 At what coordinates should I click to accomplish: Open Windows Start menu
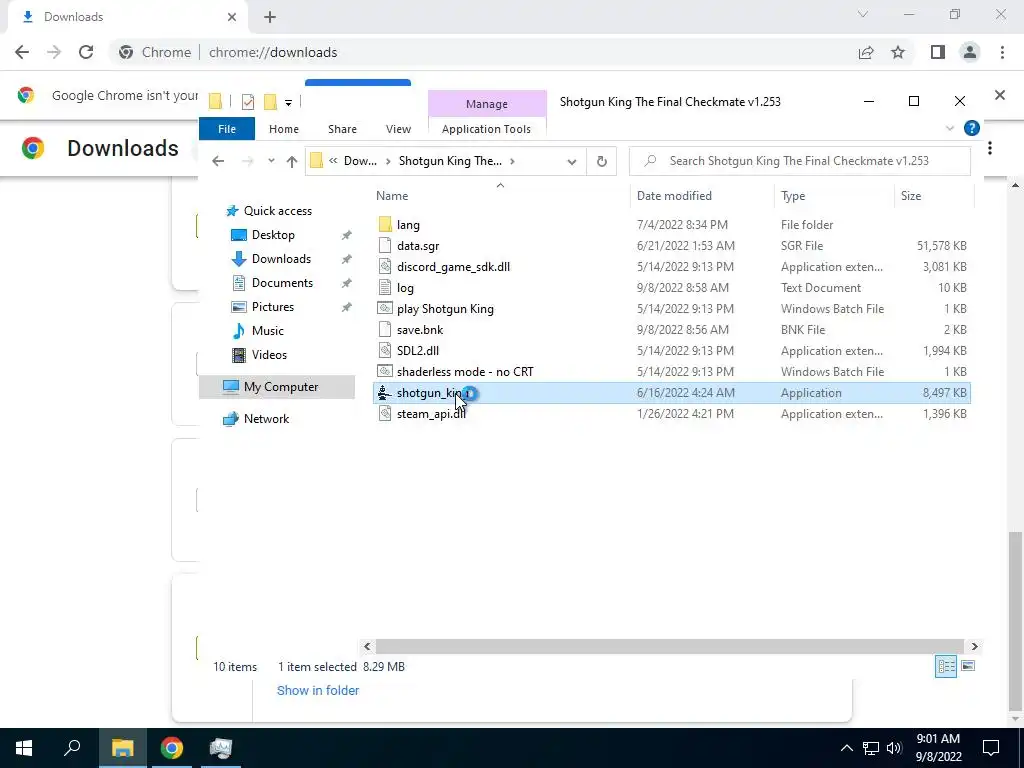(24, 748)
